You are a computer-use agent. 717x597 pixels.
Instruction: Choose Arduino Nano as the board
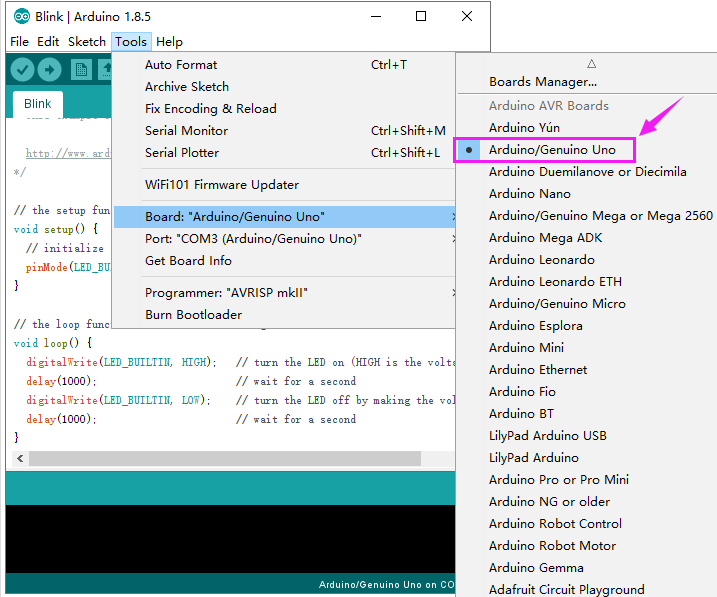530,194
